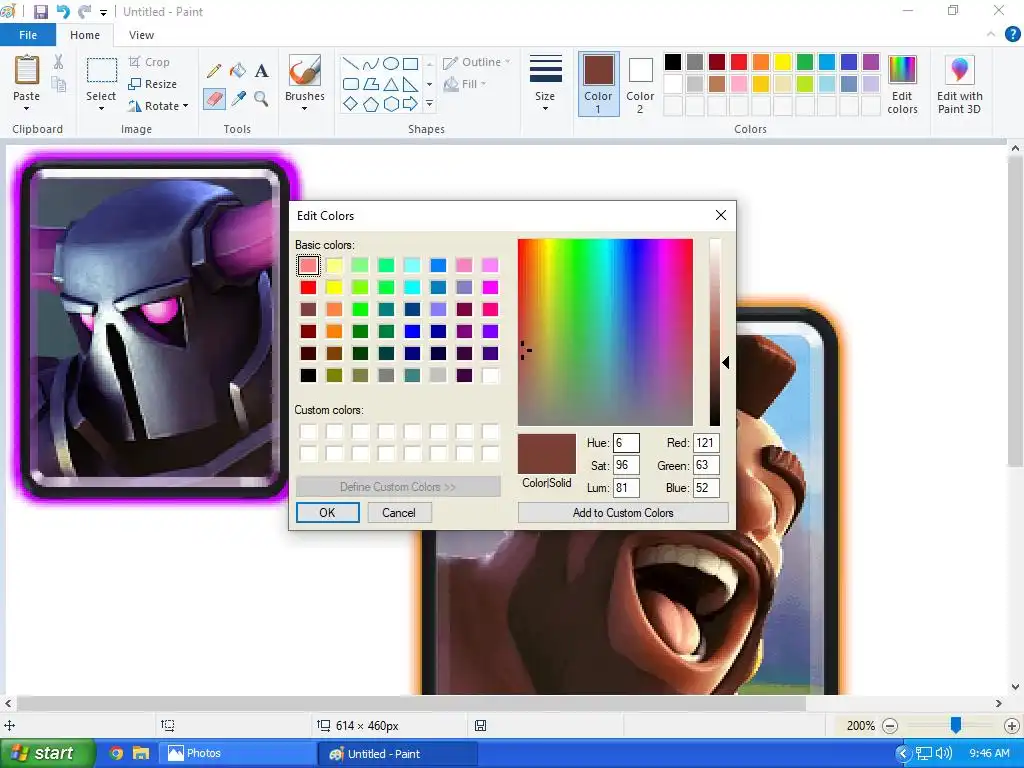Choose the Oval shape
The width and height of the screenshot is (1024, 768).
[391, 63]
